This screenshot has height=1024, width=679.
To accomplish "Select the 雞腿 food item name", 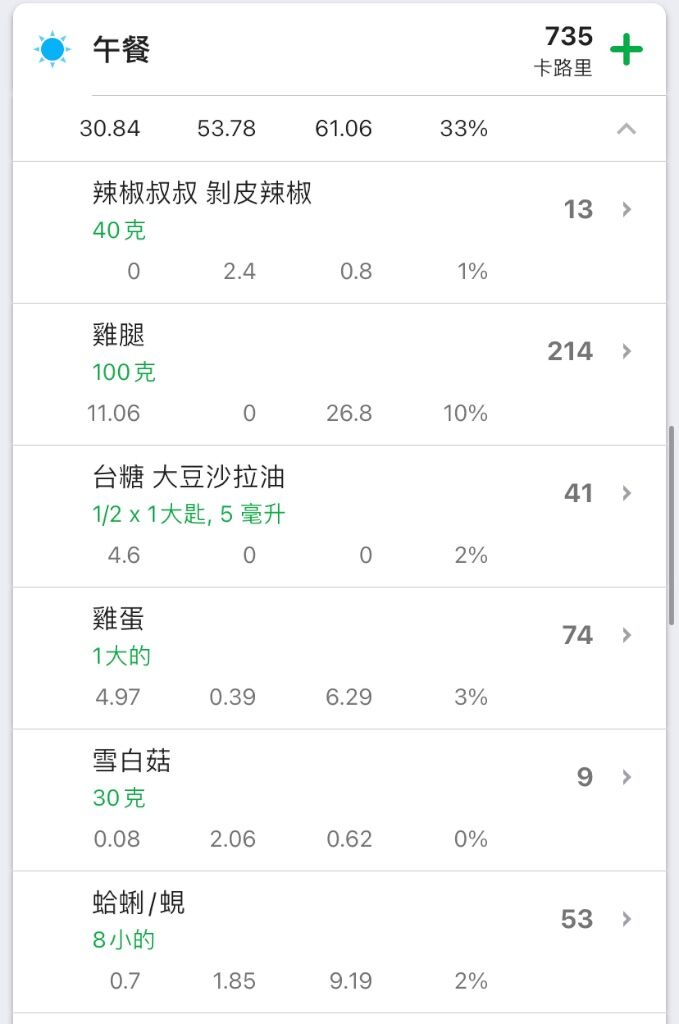I will pos(118,335).
